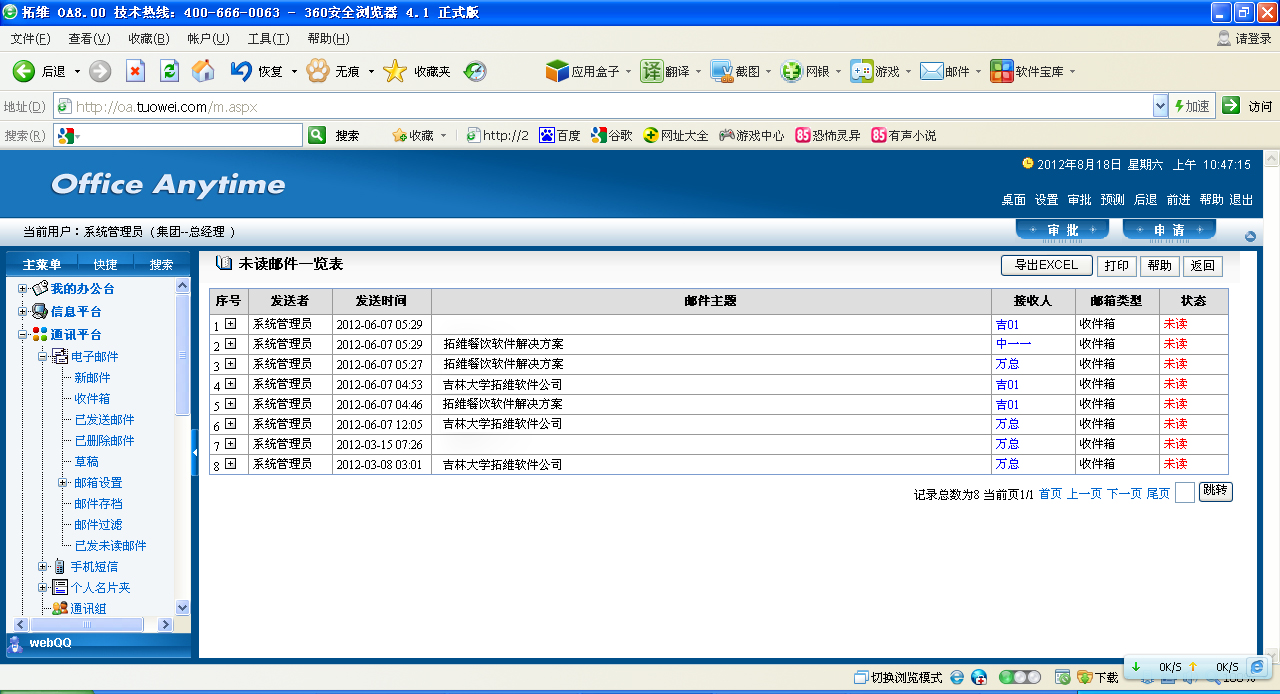Expand 我的办公台 tree node
1280x694 pixels.
pyautogui.click(x=23, y=289)
